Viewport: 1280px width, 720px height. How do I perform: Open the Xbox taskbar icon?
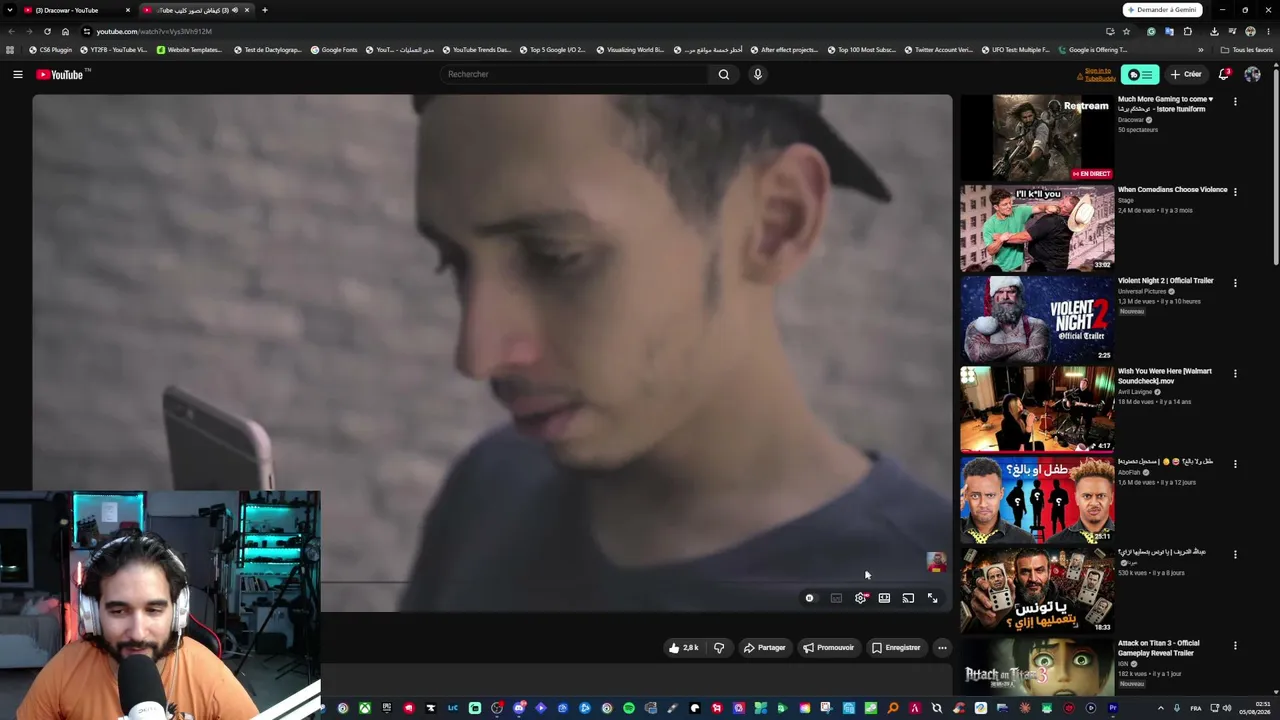pyautogui.click(x=365, y=708)
